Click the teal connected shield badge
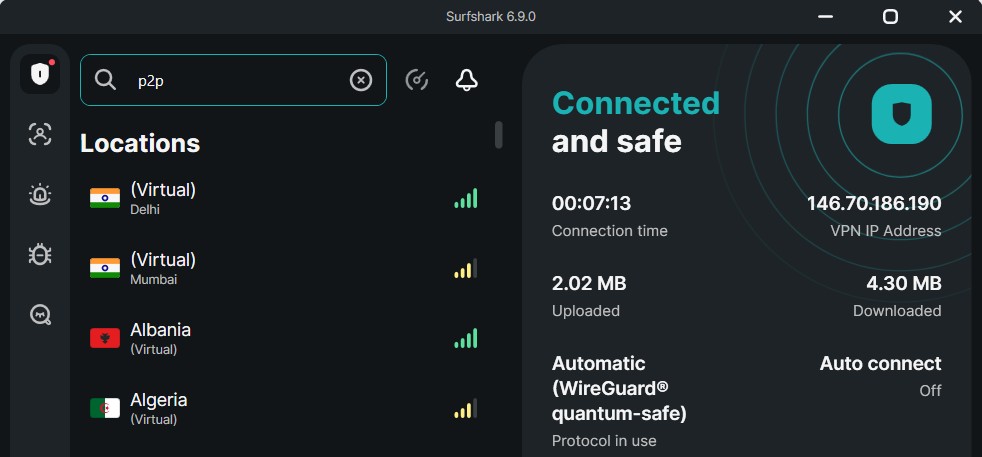Screen dimensions: 982x457 [901, 114]
